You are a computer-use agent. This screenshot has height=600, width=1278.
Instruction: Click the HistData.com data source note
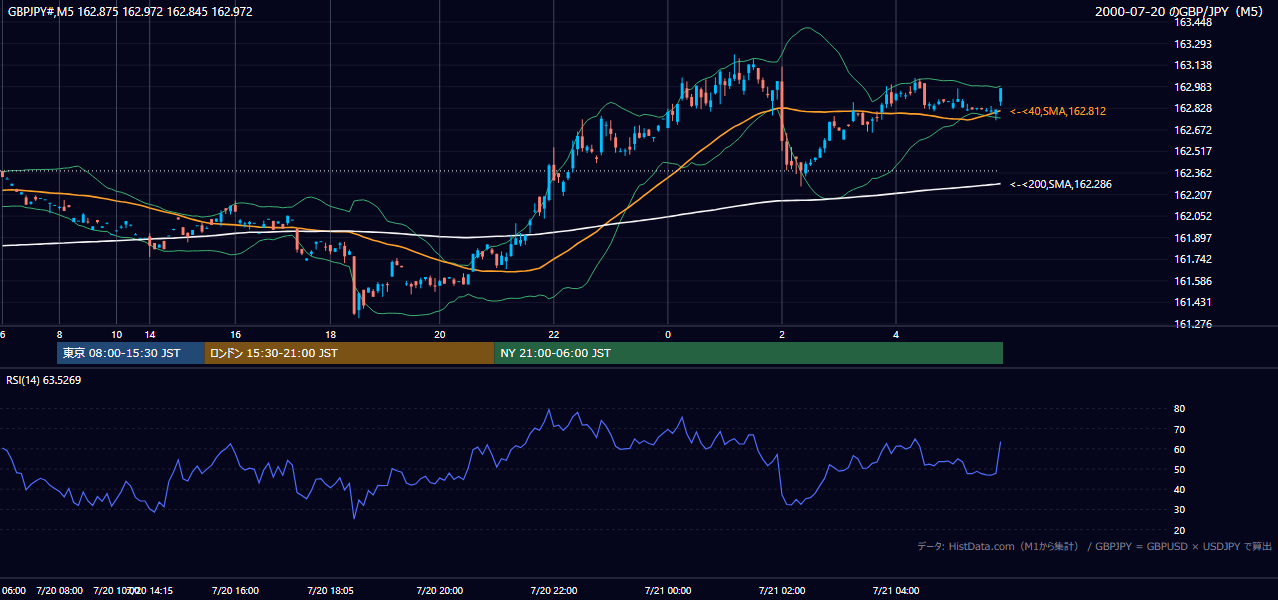(1095, 546)
